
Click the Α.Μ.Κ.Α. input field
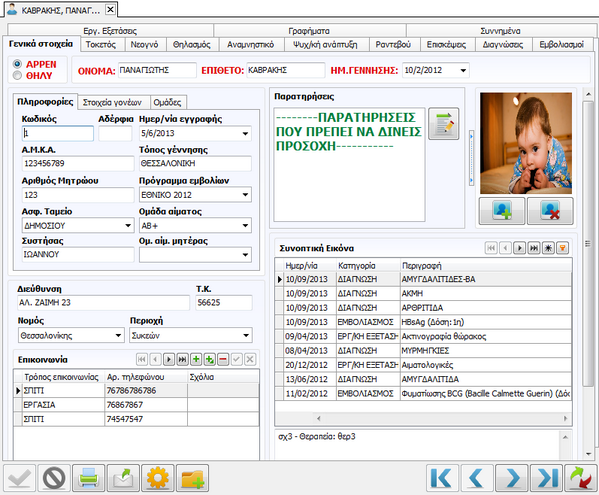point(78,163)
